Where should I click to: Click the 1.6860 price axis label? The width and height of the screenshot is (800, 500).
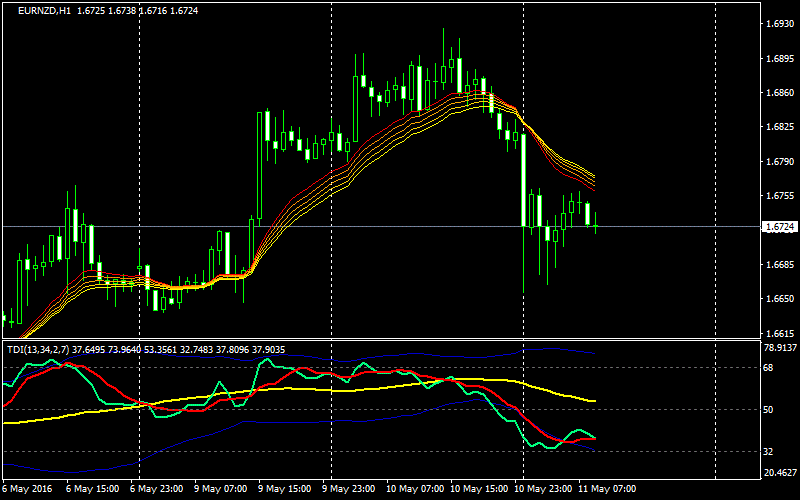[x=780, y=92]
